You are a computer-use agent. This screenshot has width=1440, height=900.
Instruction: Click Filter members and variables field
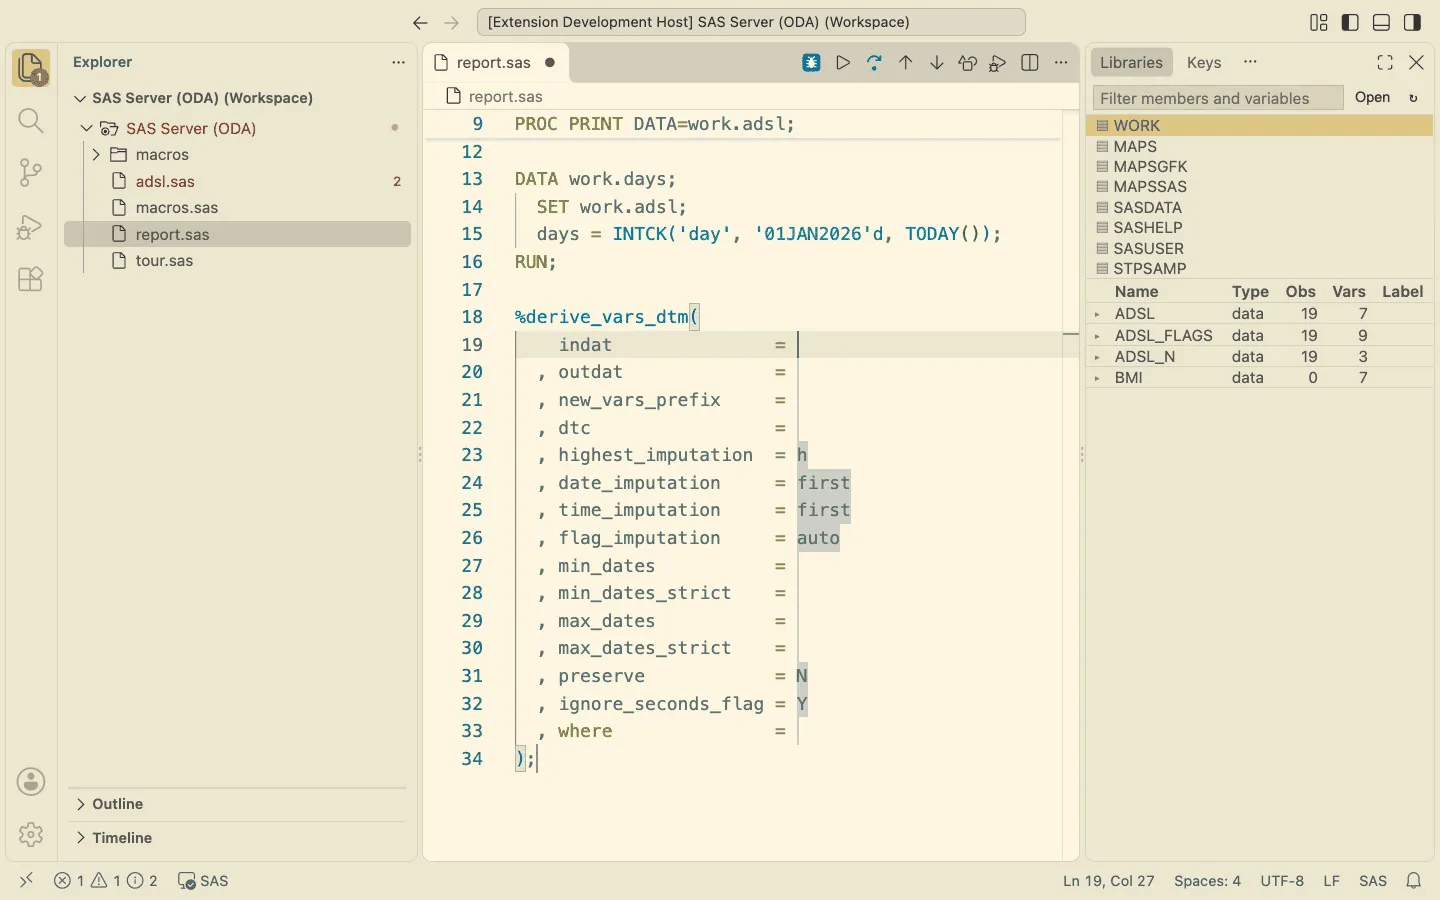[x=1218, y=98]
